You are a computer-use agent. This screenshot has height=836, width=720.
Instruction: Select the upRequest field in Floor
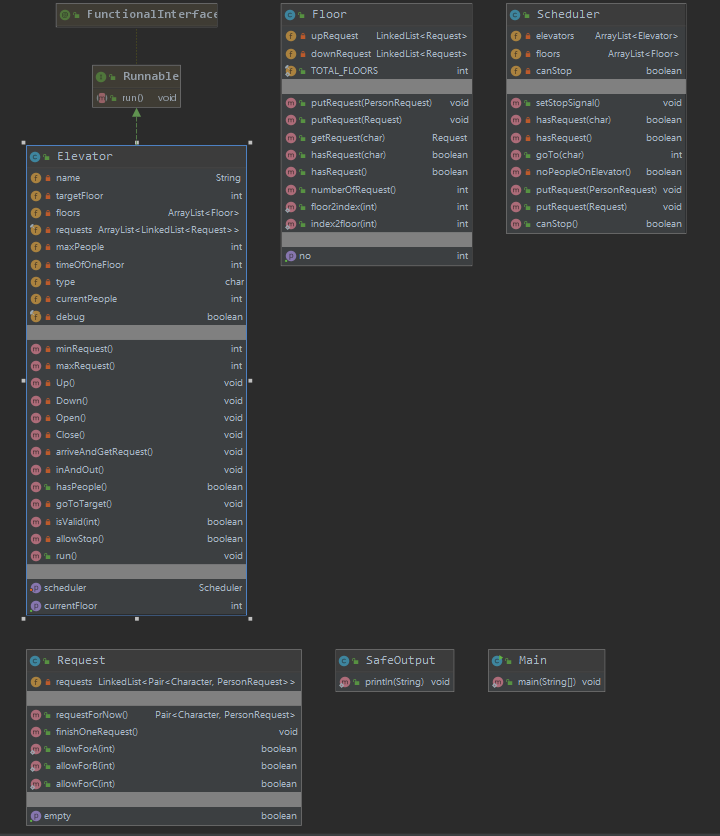pyautogui.click(x=335, y=36)
